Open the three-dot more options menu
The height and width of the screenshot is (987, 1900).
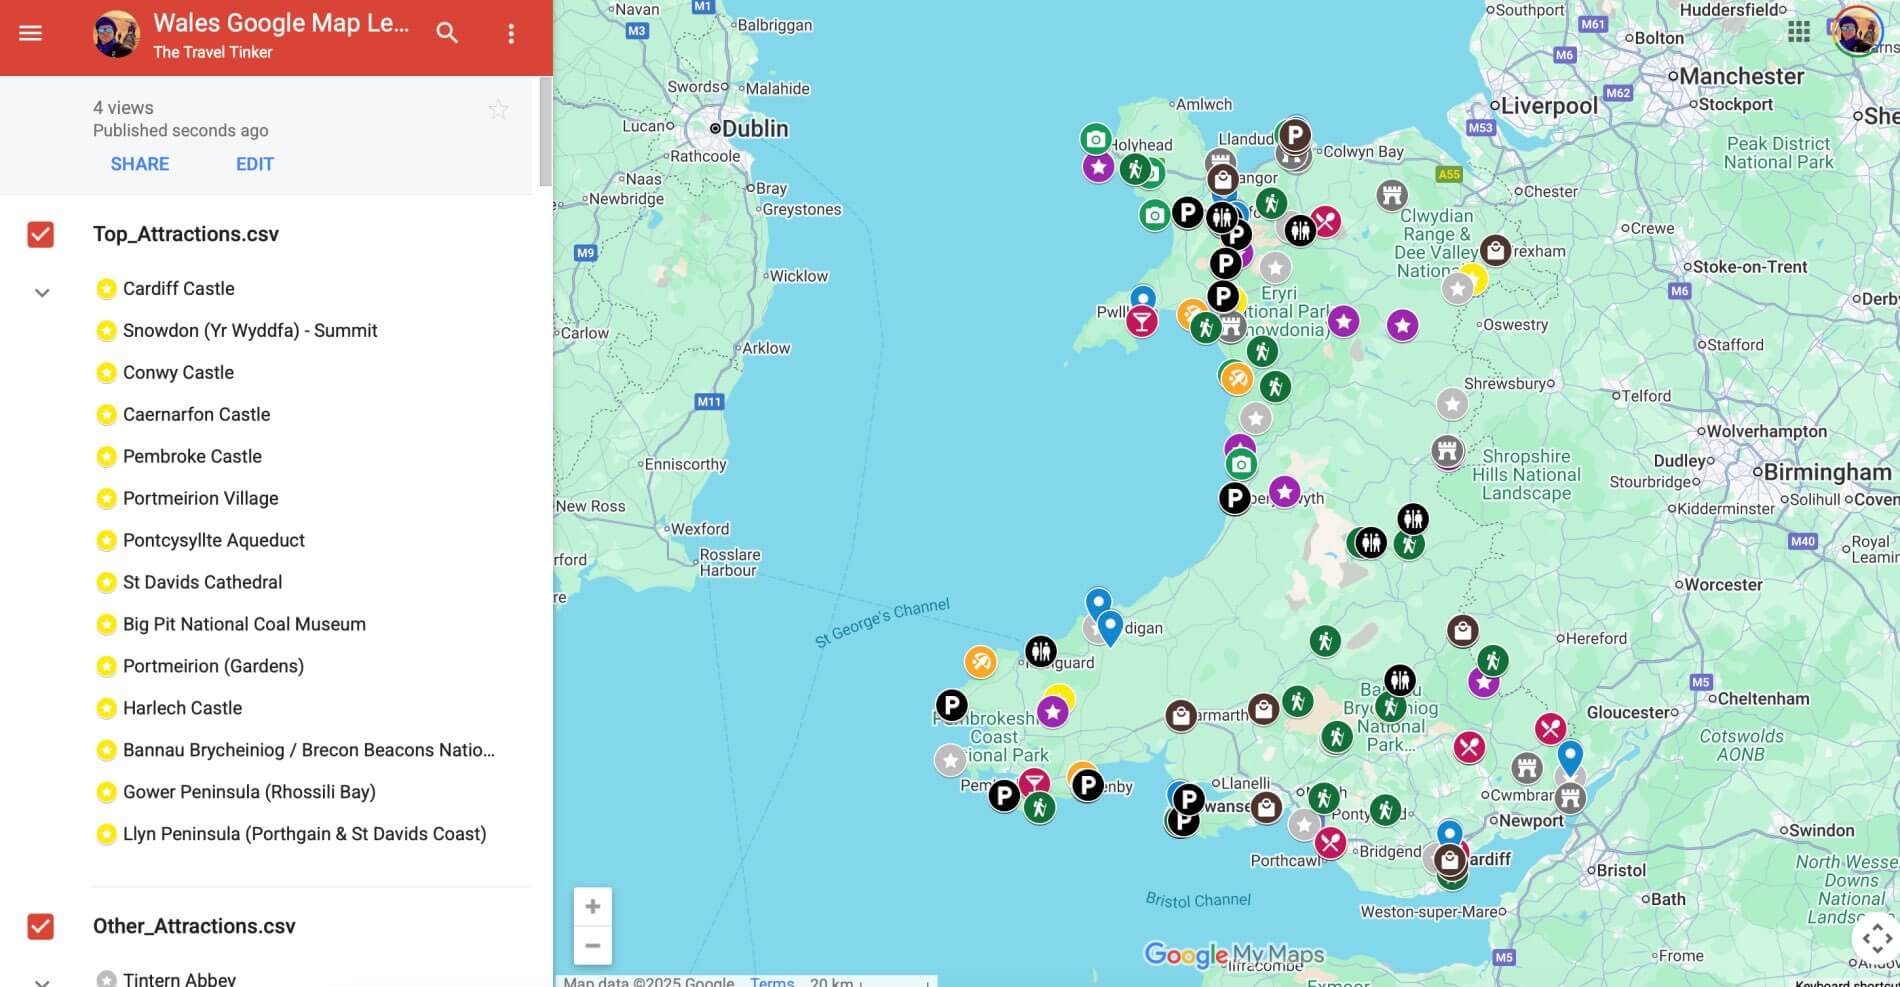511,34
